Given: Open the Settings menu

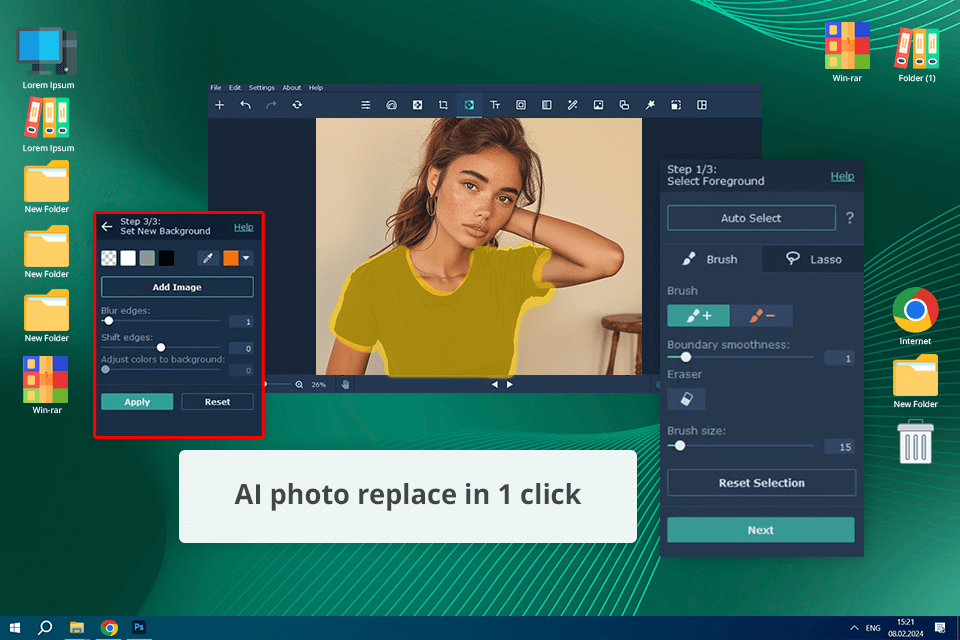Looking at the screenshot, I should pyautogui.click(x=261, y=88).
